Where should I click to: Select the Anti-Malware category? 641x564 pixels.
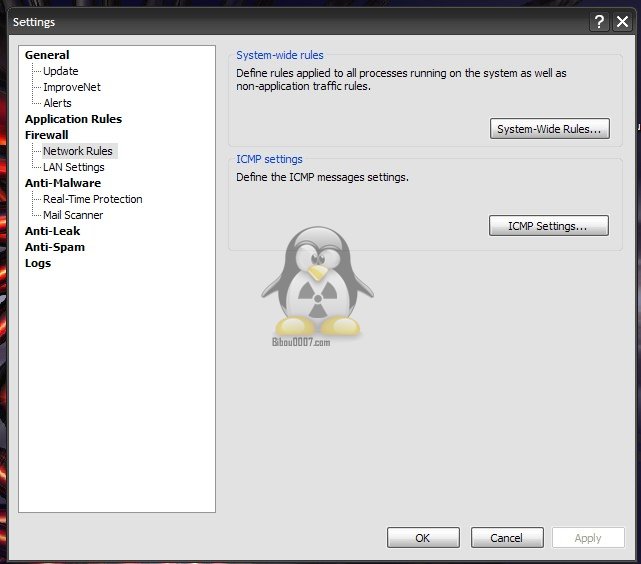tap(63, 183)
